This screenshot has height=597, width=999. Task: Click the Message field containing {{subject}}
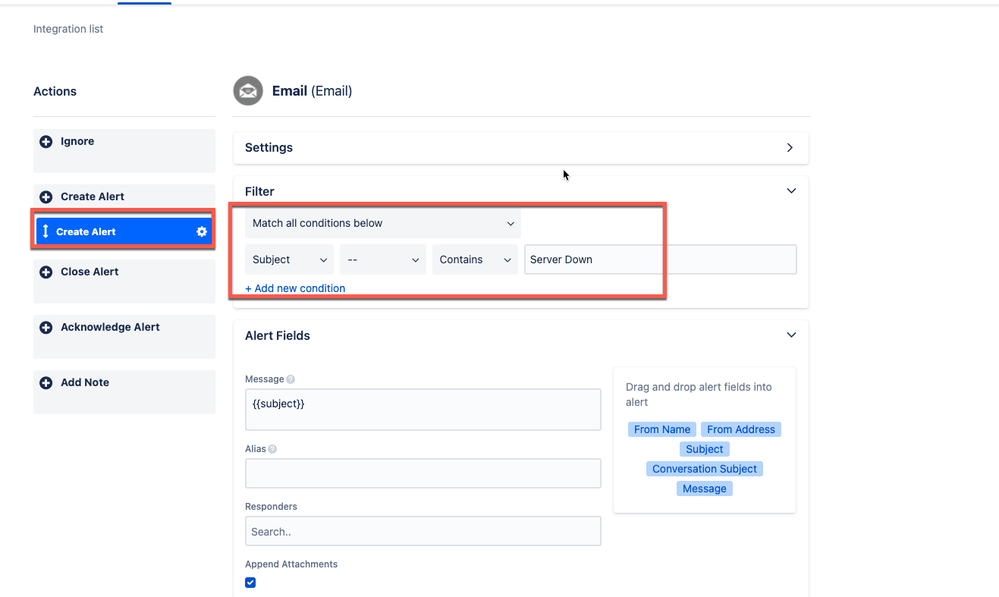tap(423, 410)
